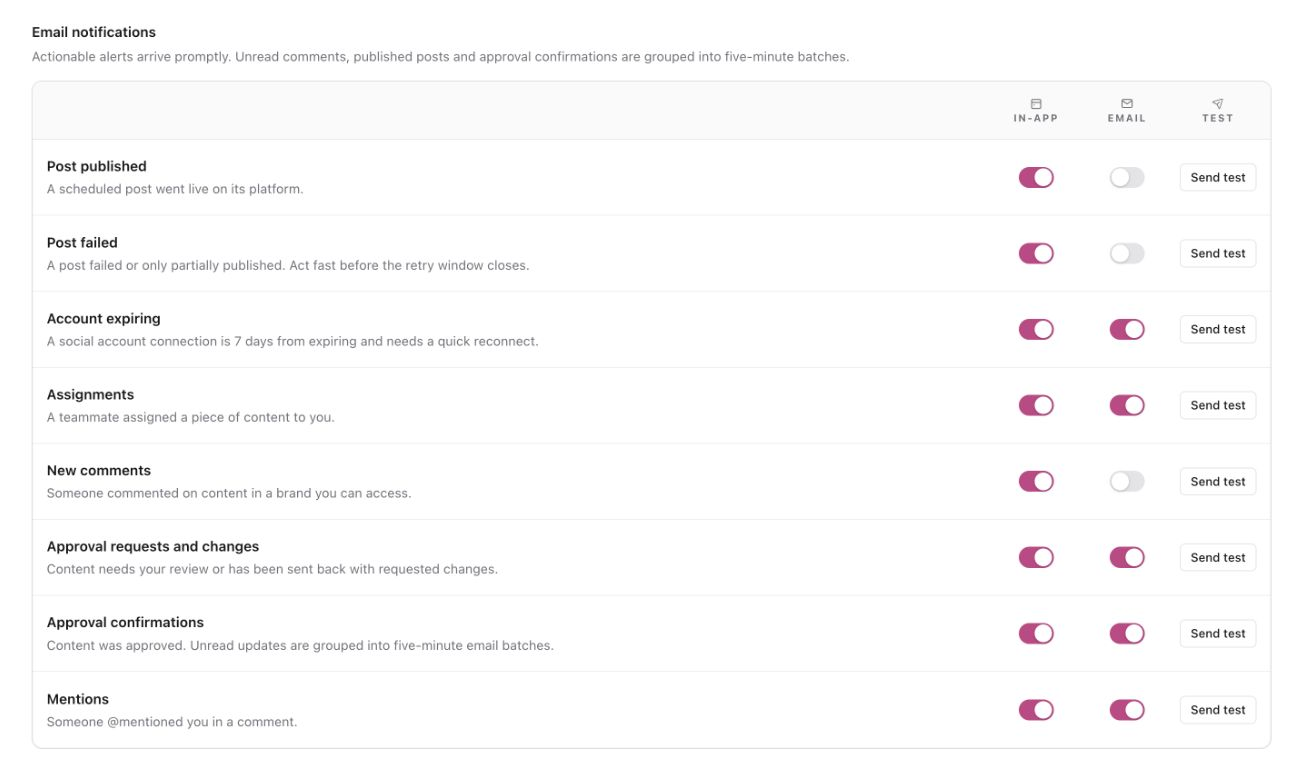
Task: Click the EMAIL column label
Action: (1127, 118)
